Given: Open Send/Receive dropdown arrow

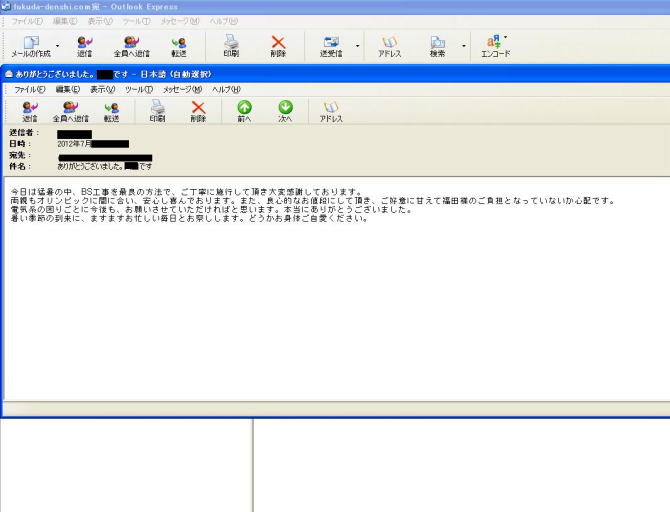Looking at the screenshot, I should tap(358, 46).
